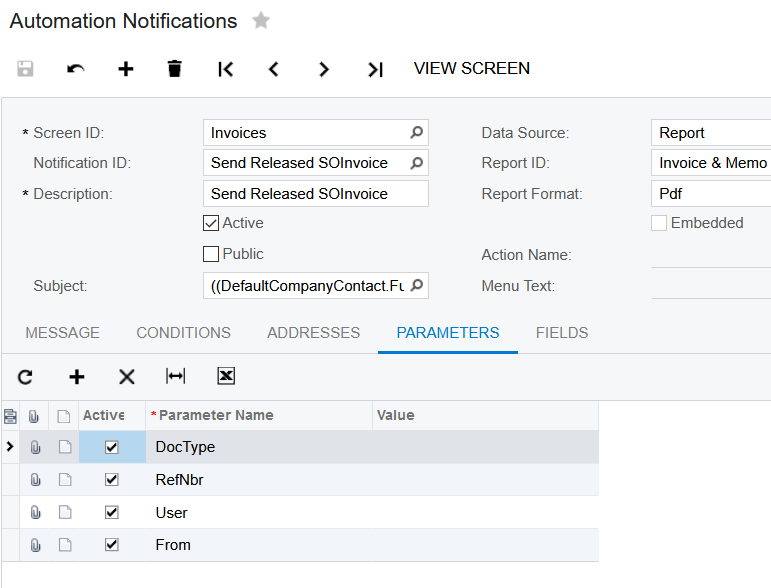Viewport: 771px width, 588px height.
Task: Enable the Public checkbox
Action: click(211, 254)
